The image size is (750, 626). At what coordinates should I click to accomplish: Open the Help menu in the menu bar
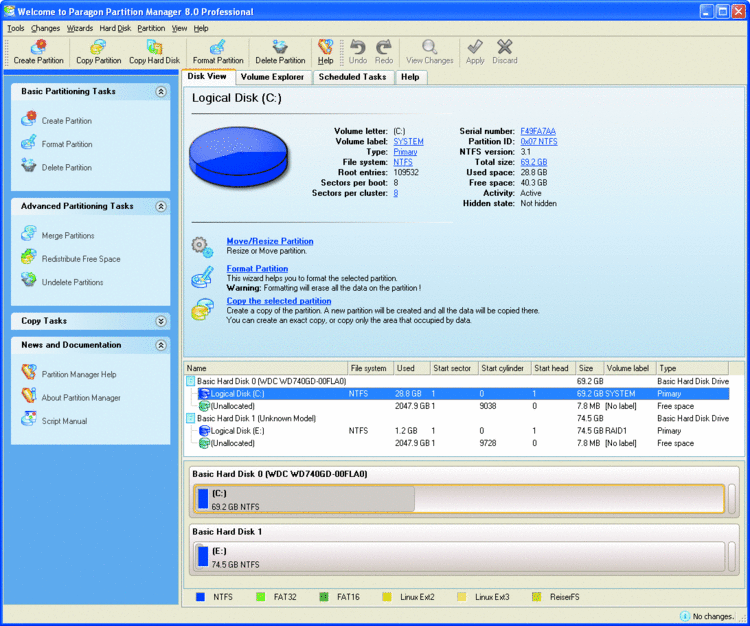point(201,28)
